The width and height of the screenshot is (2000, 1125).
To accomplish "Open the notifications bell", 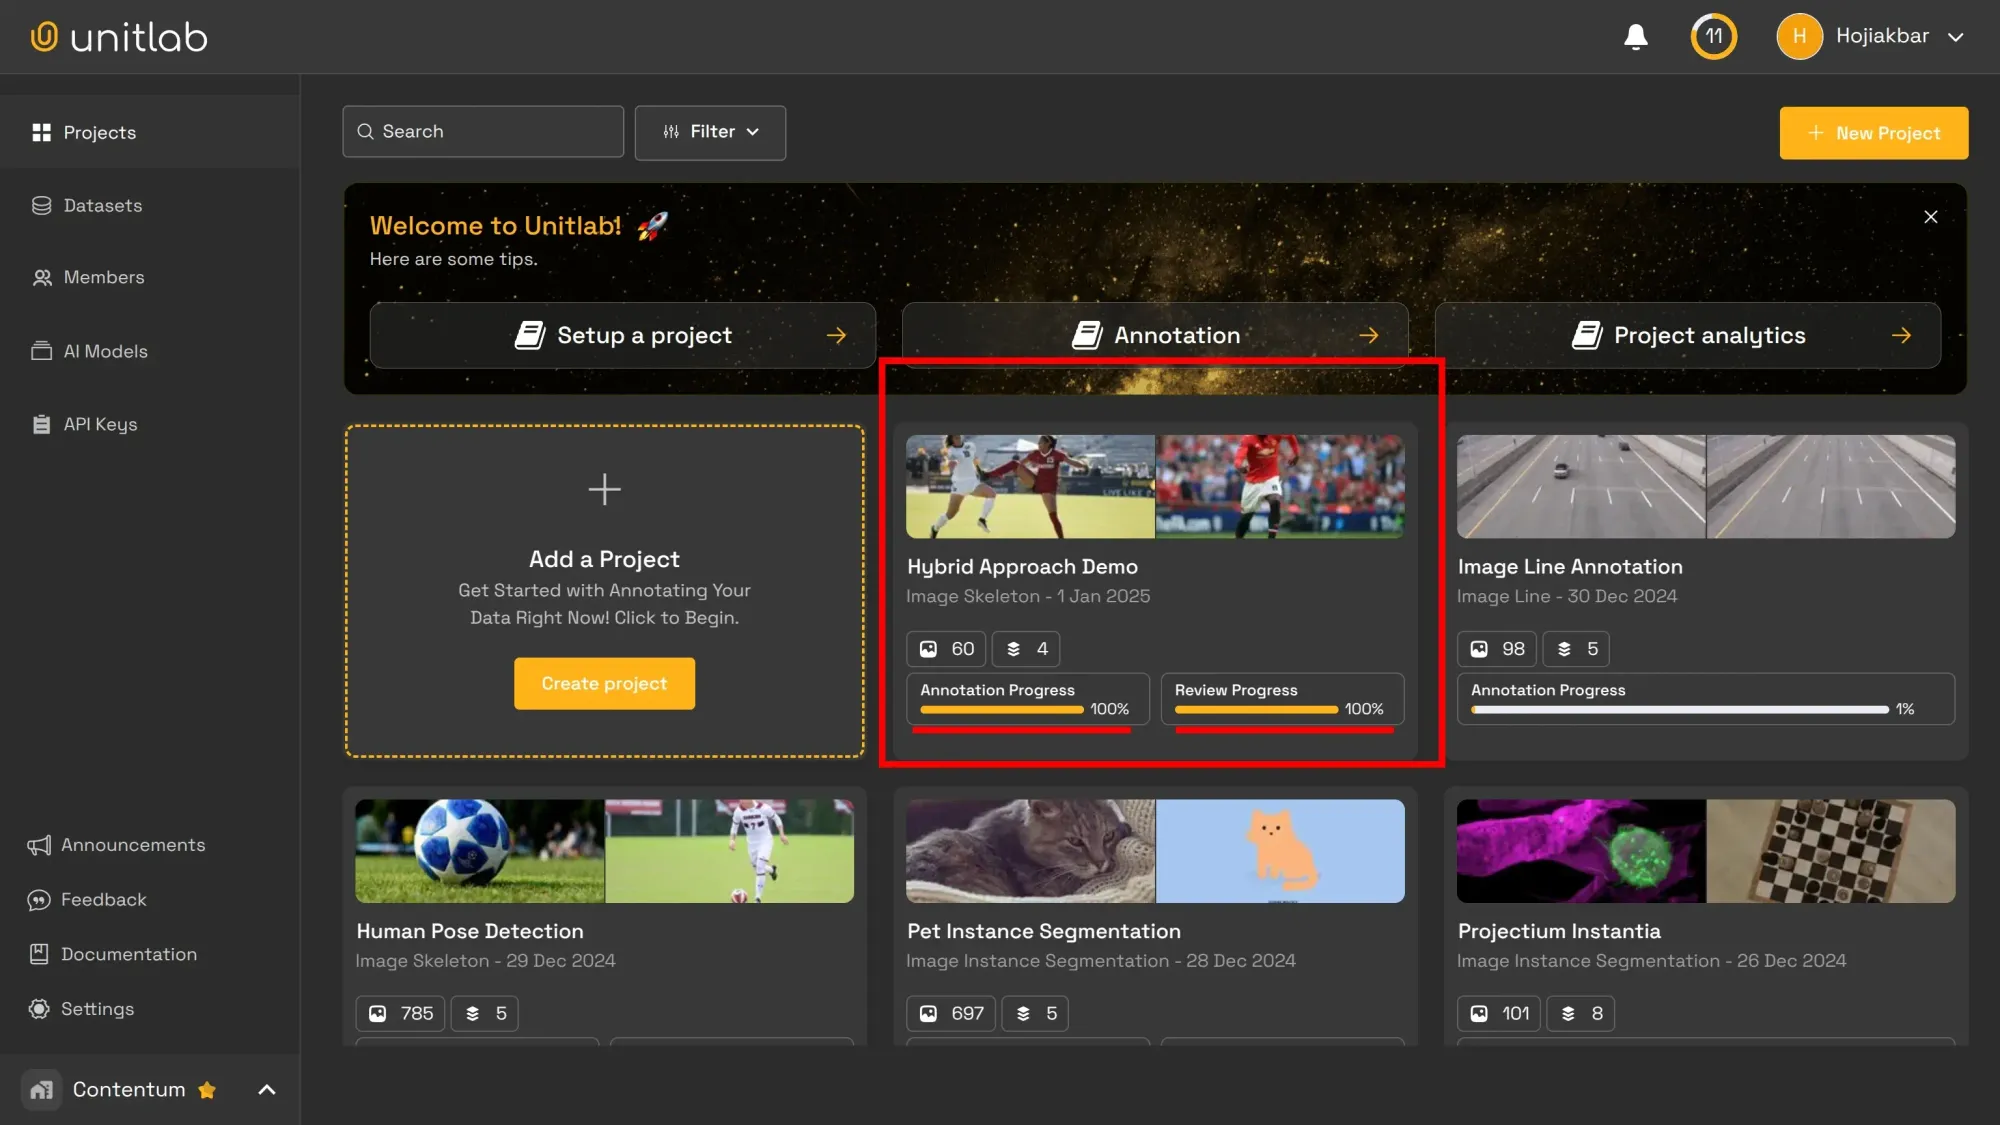I will tap(1634, 36).
